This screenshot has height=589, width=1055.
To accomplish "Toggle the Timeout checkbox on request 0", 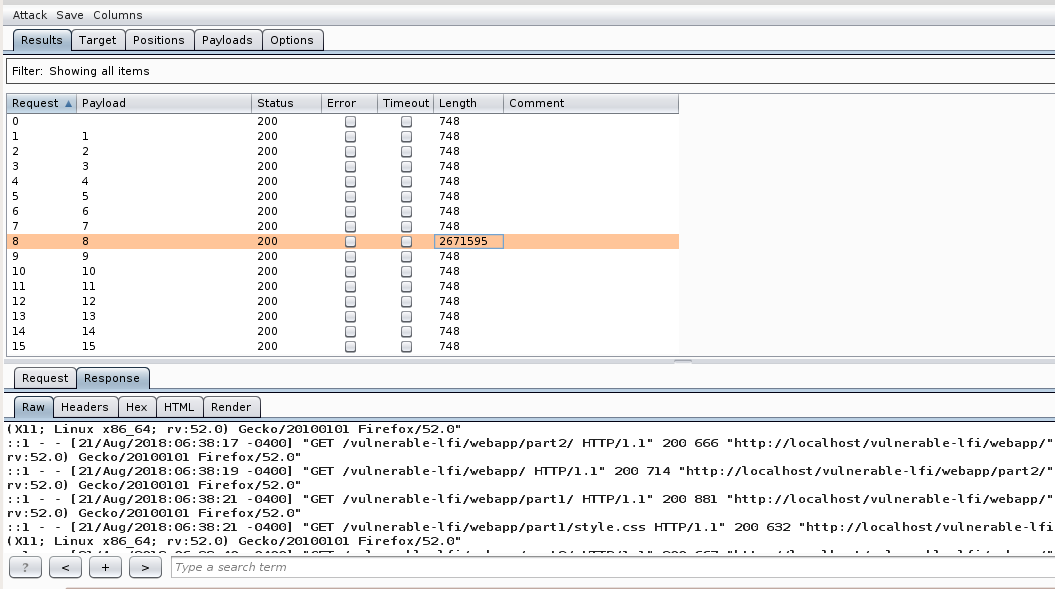I will 406,121.
